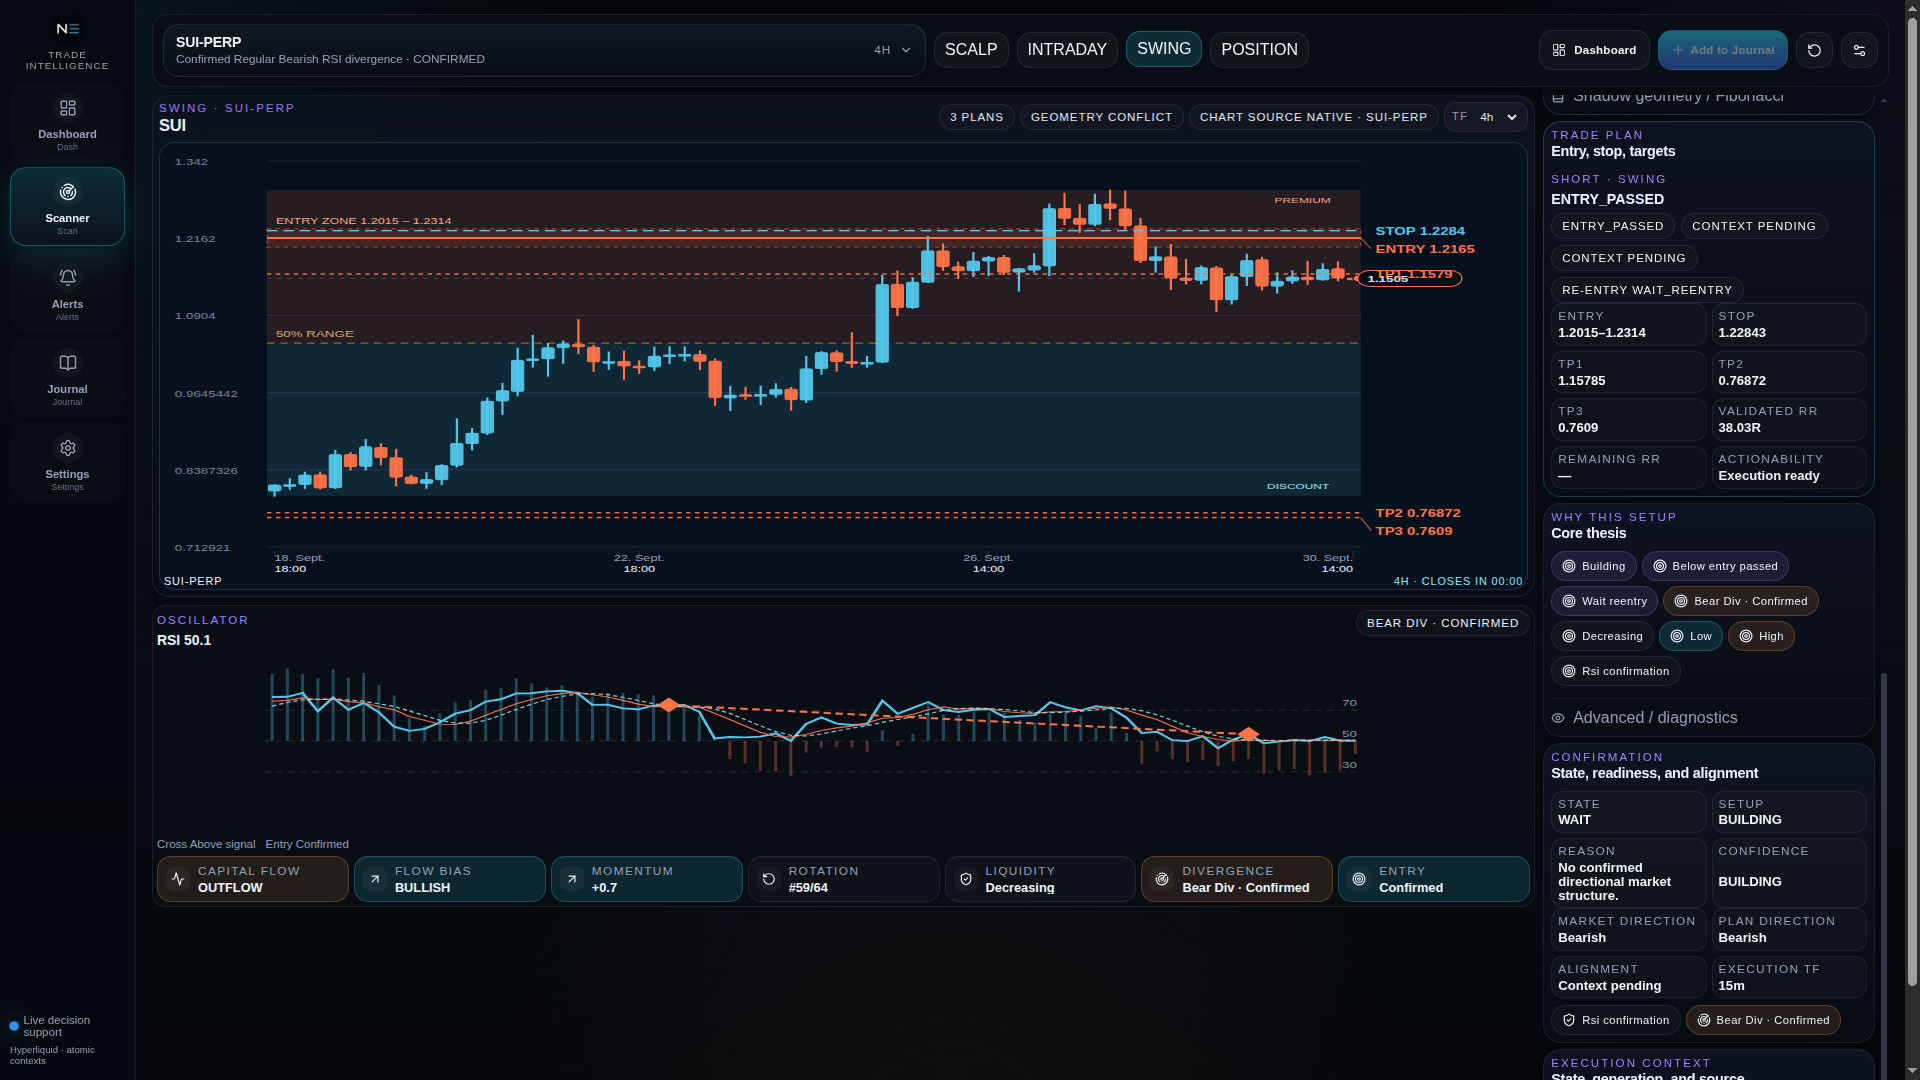Switch to the POSITION mode tab
This screenshot has height=1080, width=1920.
pyautogui.click(x=1259, y=50)
